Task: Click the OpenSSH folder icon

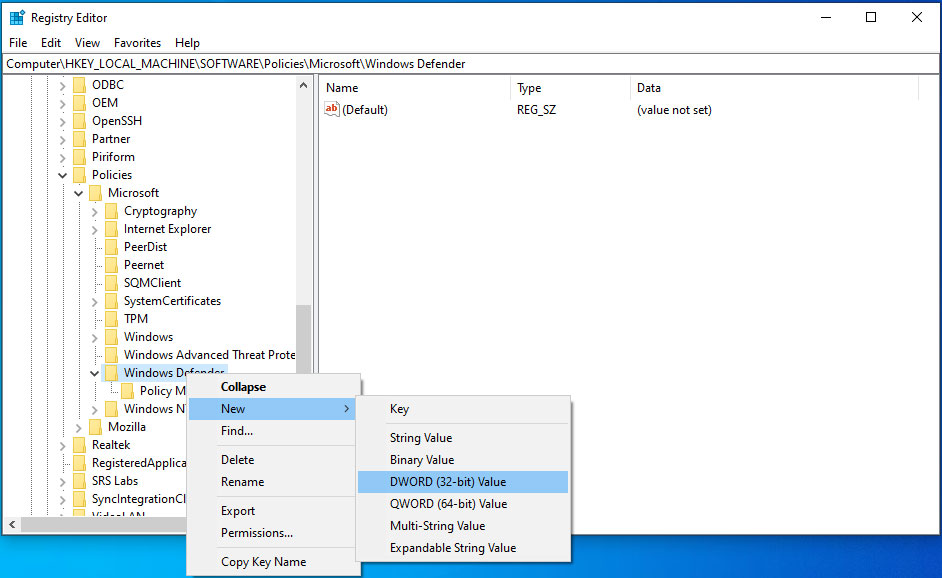Action: [79, 121]
